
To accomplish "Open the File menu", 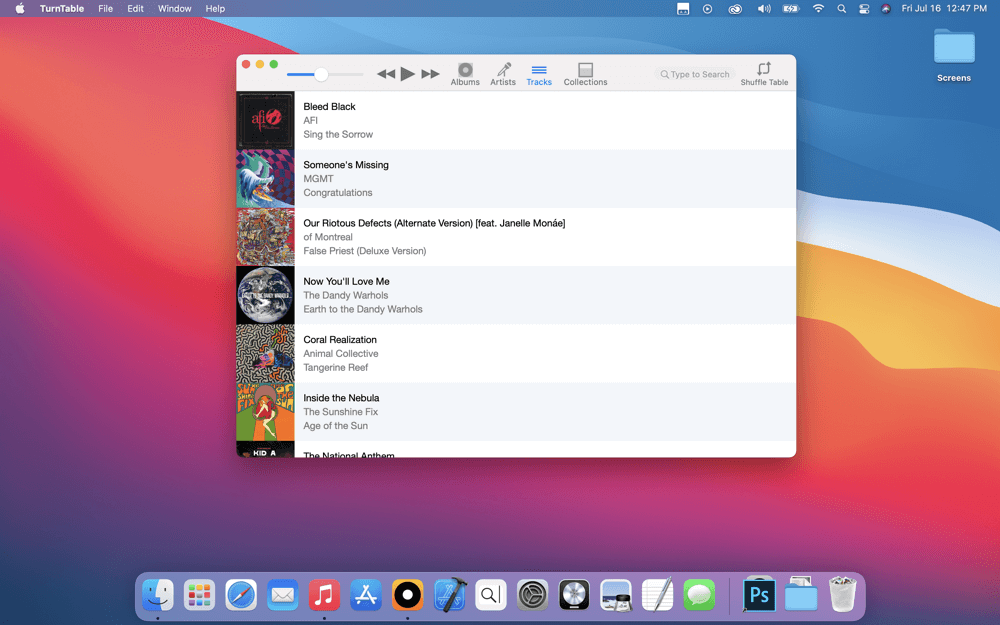I will (105, 8).
